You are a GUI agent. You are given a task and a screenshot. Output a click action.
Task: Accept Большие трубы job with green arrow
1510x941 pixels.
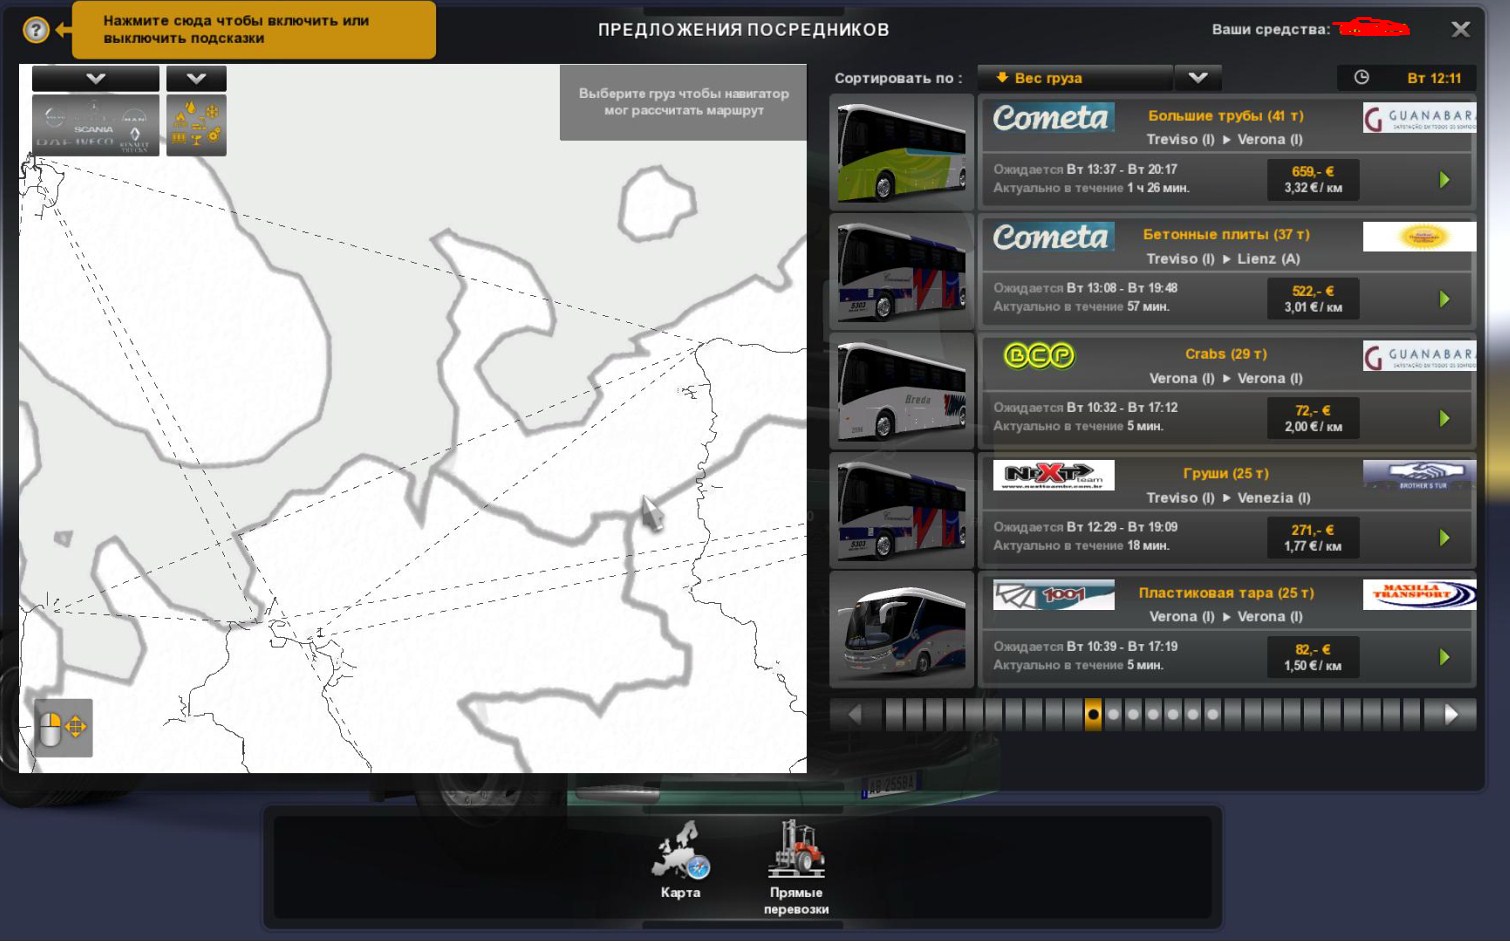point(1444,180)
